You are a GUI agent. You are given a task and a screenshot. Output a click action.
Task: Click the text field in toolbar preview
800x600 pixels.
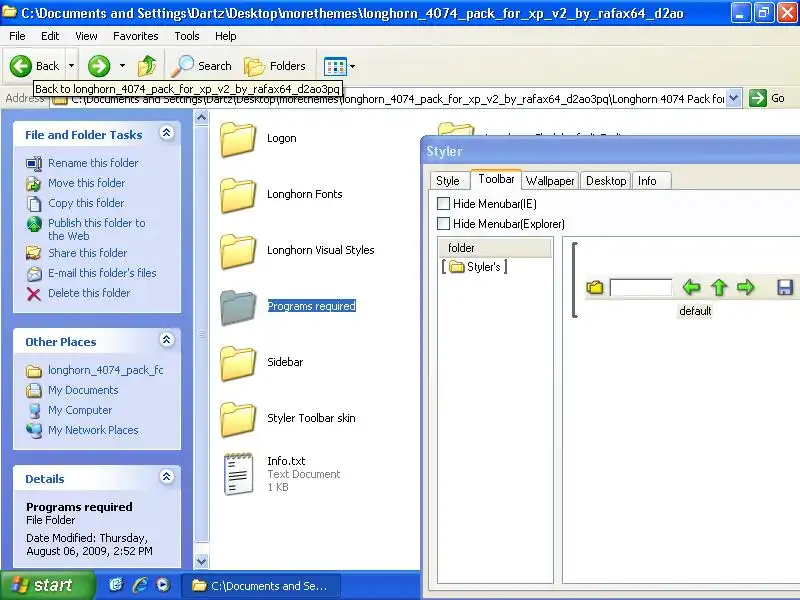(641, 287)
